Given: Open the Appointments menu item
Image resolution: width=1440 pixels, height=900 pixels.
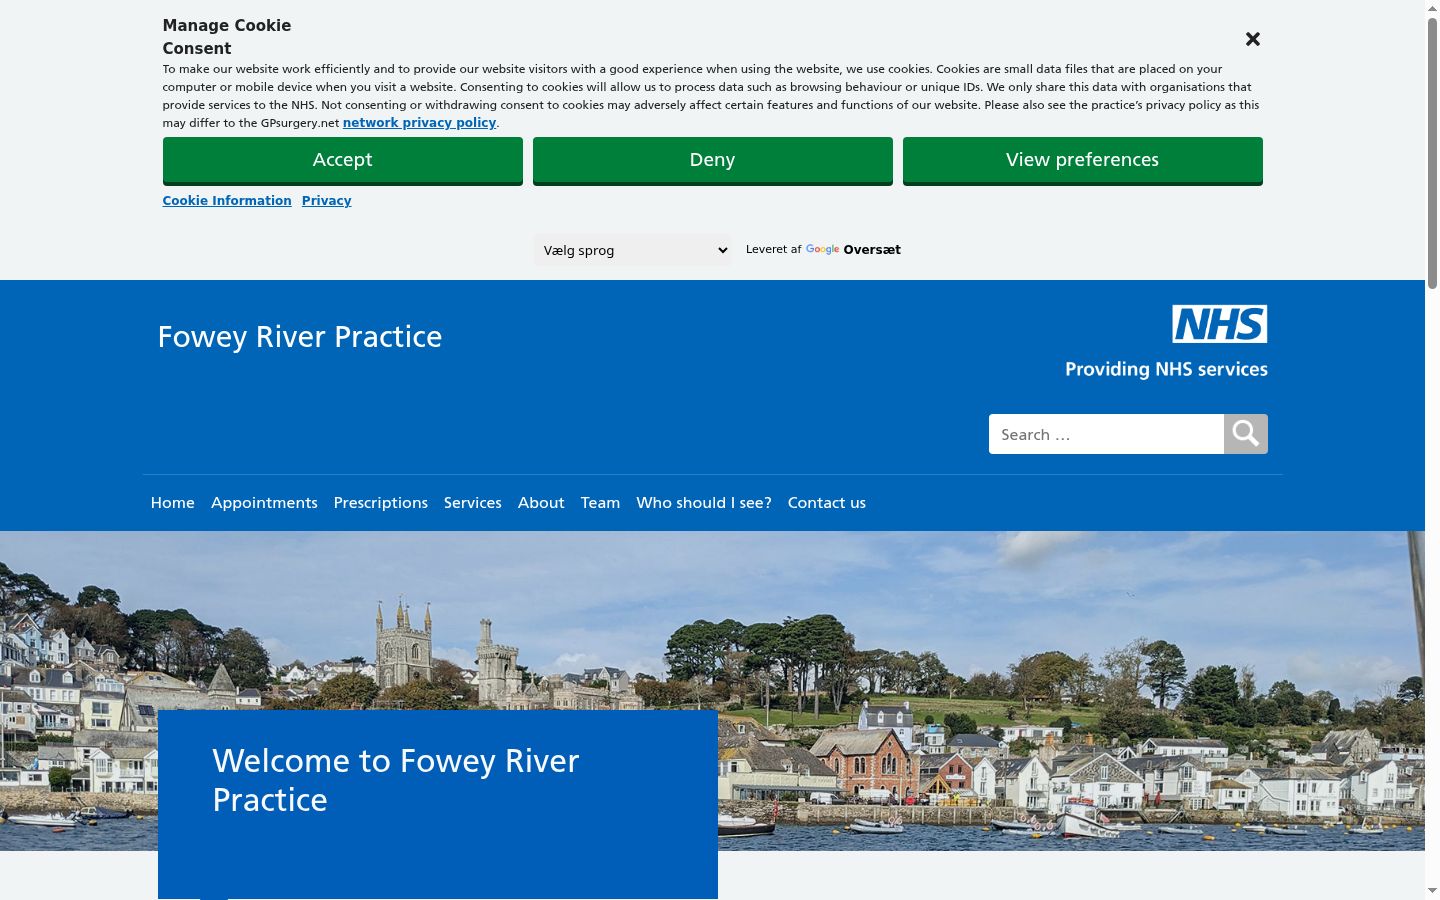Looking at the screenshot, I should pos(264,503).
